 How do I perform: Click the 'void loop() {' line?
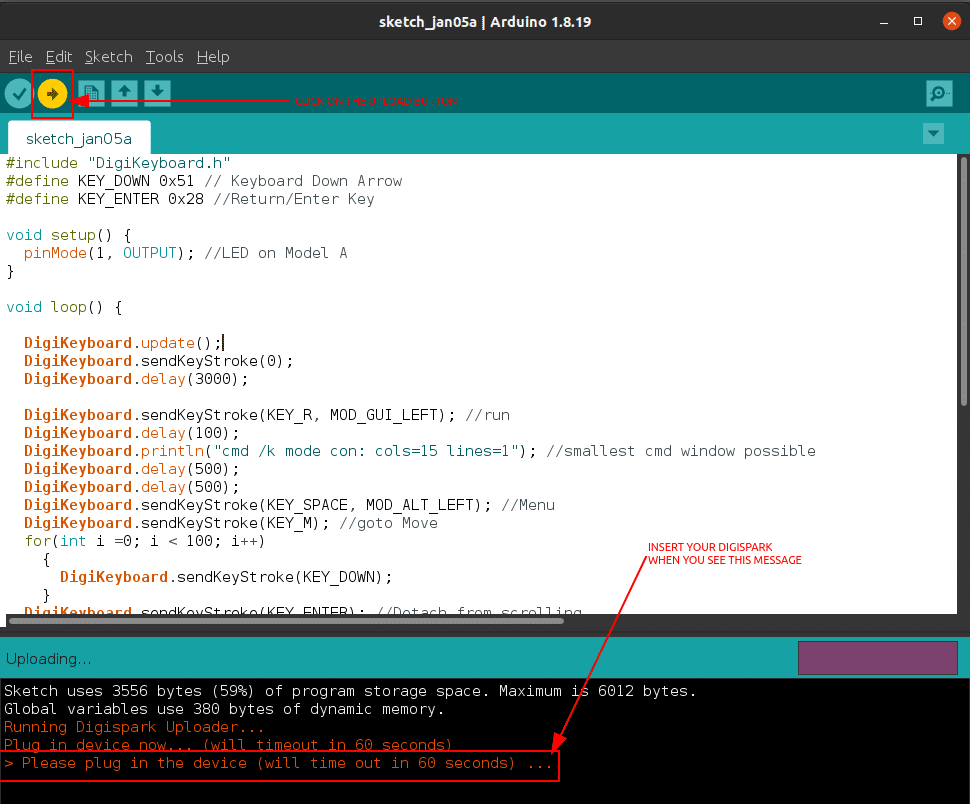coord(64,307)
